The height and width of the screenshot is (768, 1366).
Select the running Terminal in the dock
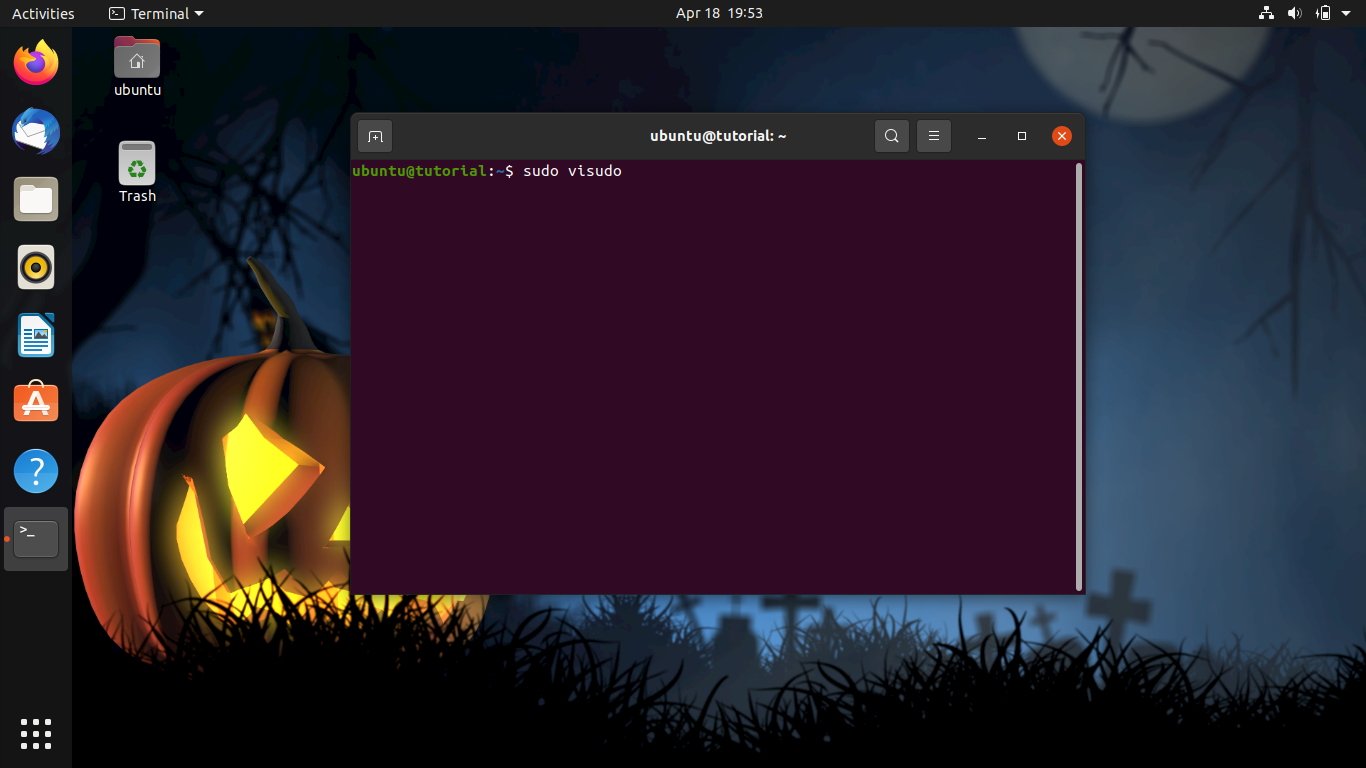pos(35,538)
